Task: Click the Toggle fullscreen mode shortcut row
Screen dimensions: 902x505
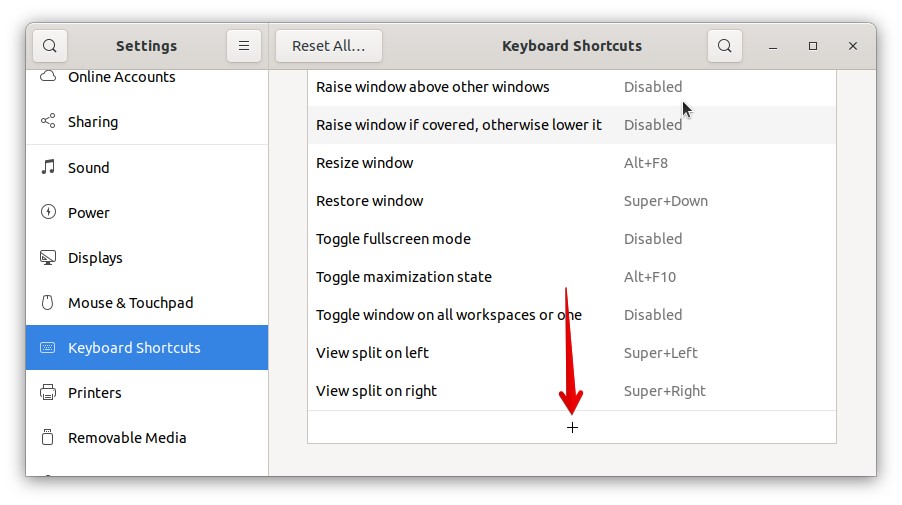Action: click(x=571, y=239)
